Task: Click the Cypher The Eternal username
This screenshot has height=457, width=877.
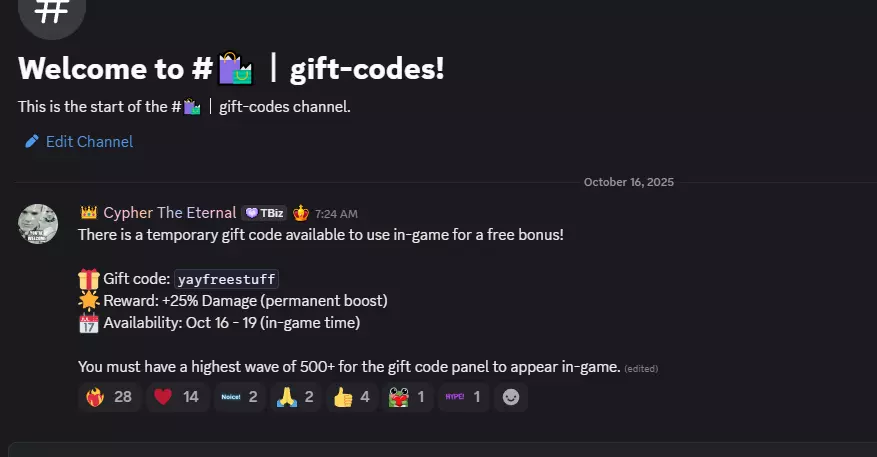Action: 169,213
